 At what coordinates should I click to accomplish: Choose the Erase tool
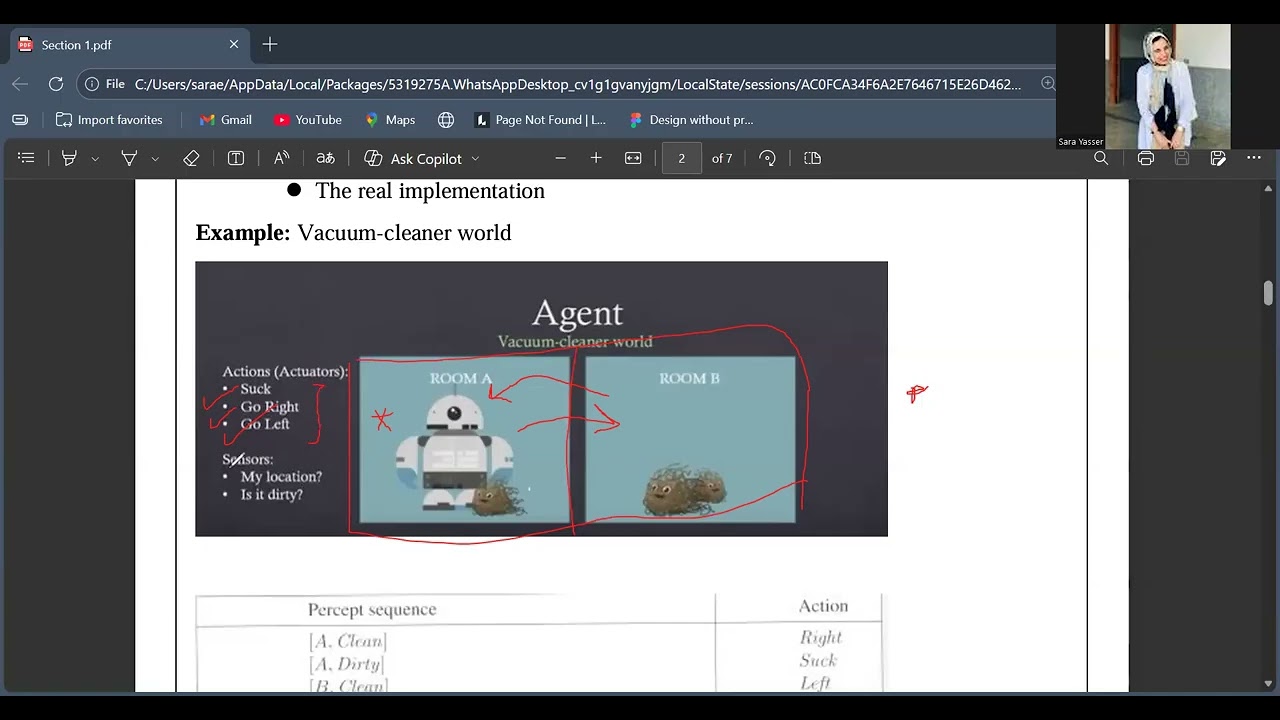click(x=191, y=158)
